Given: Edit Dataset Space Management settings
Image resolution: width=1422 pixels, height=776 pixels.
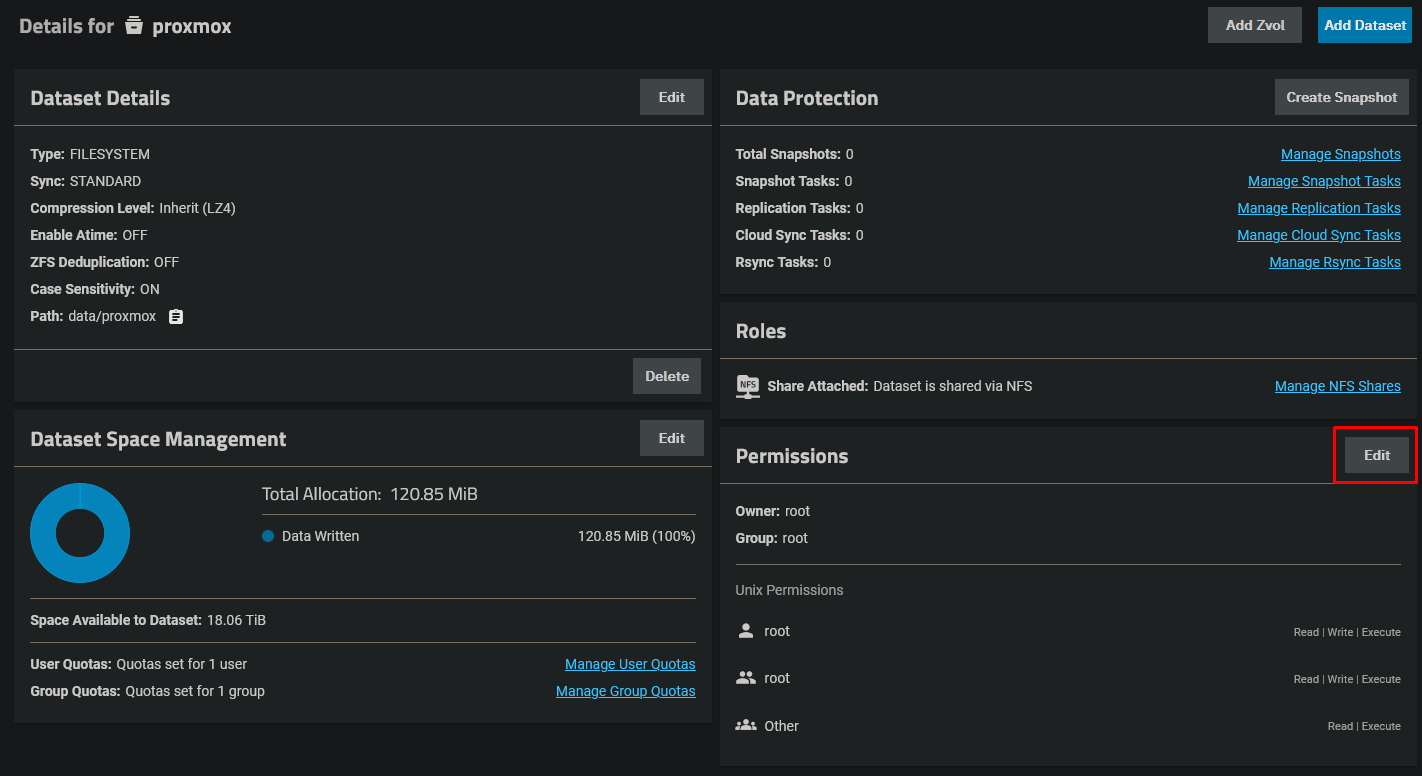Looking at the screenshot, I should (x=671, y=438).
